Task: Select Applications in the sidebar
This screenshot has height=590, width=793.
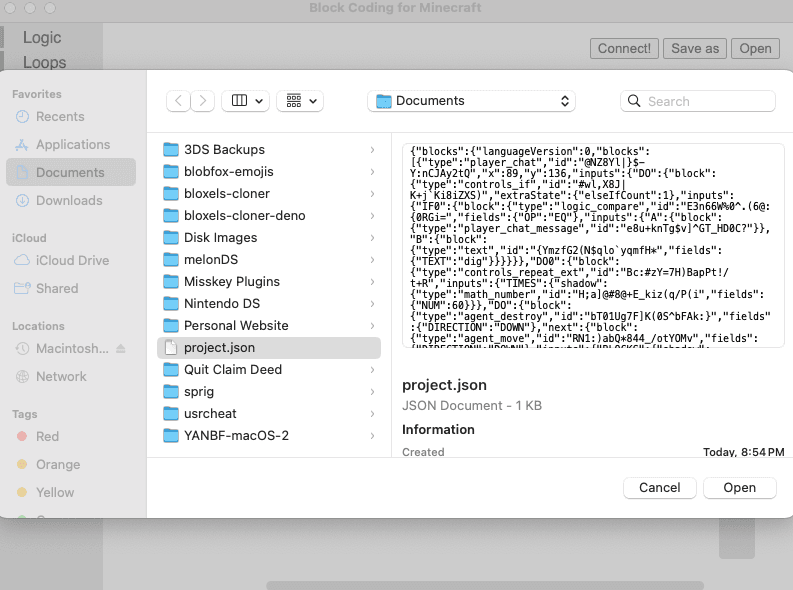Action: coord(72,144)
